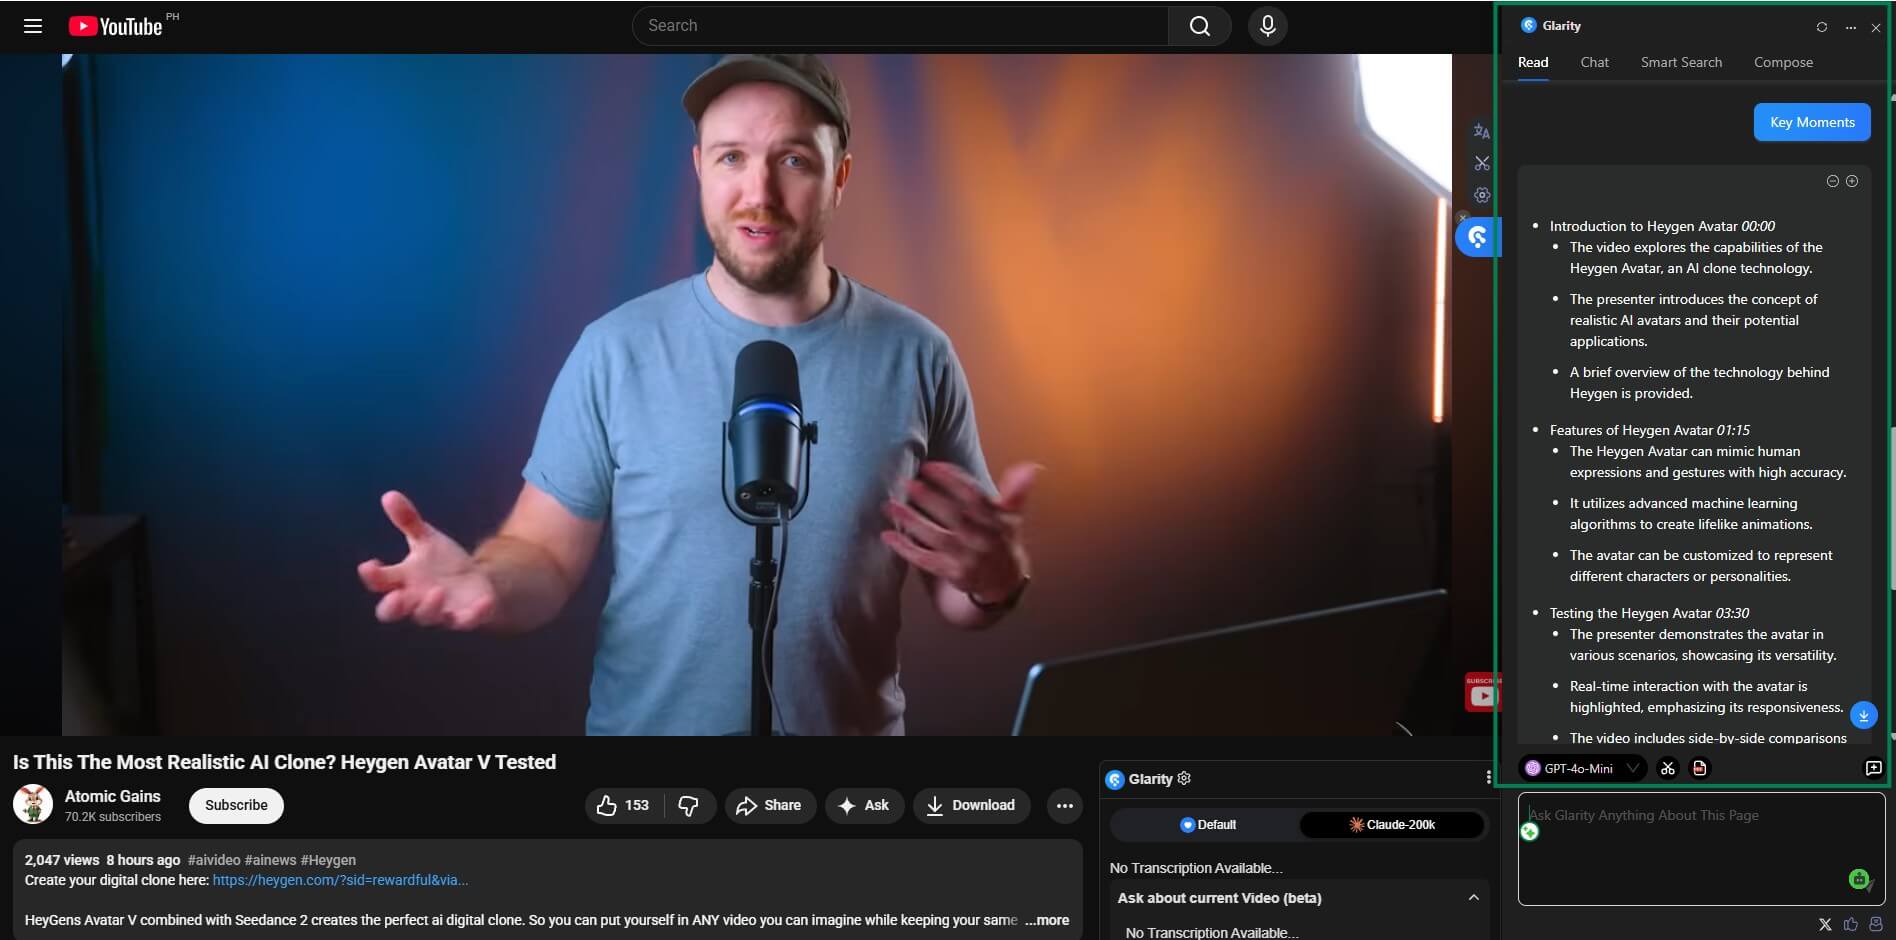
Task: Share on X from the Glarity sidebar
Action: [1825, 925]
